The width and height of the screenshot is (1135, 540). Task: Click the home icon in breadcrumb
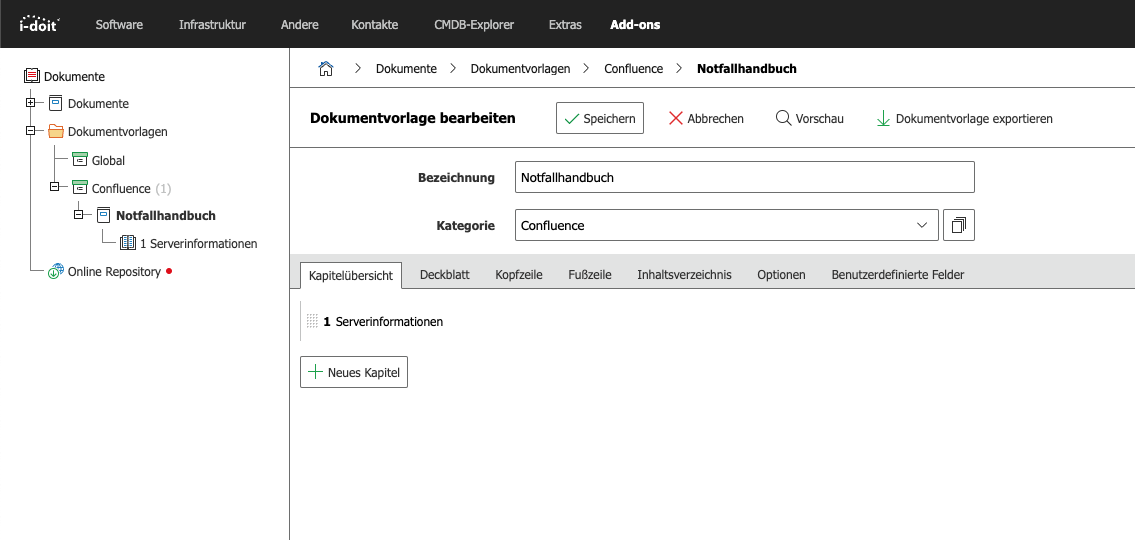[x=325, y=69]
